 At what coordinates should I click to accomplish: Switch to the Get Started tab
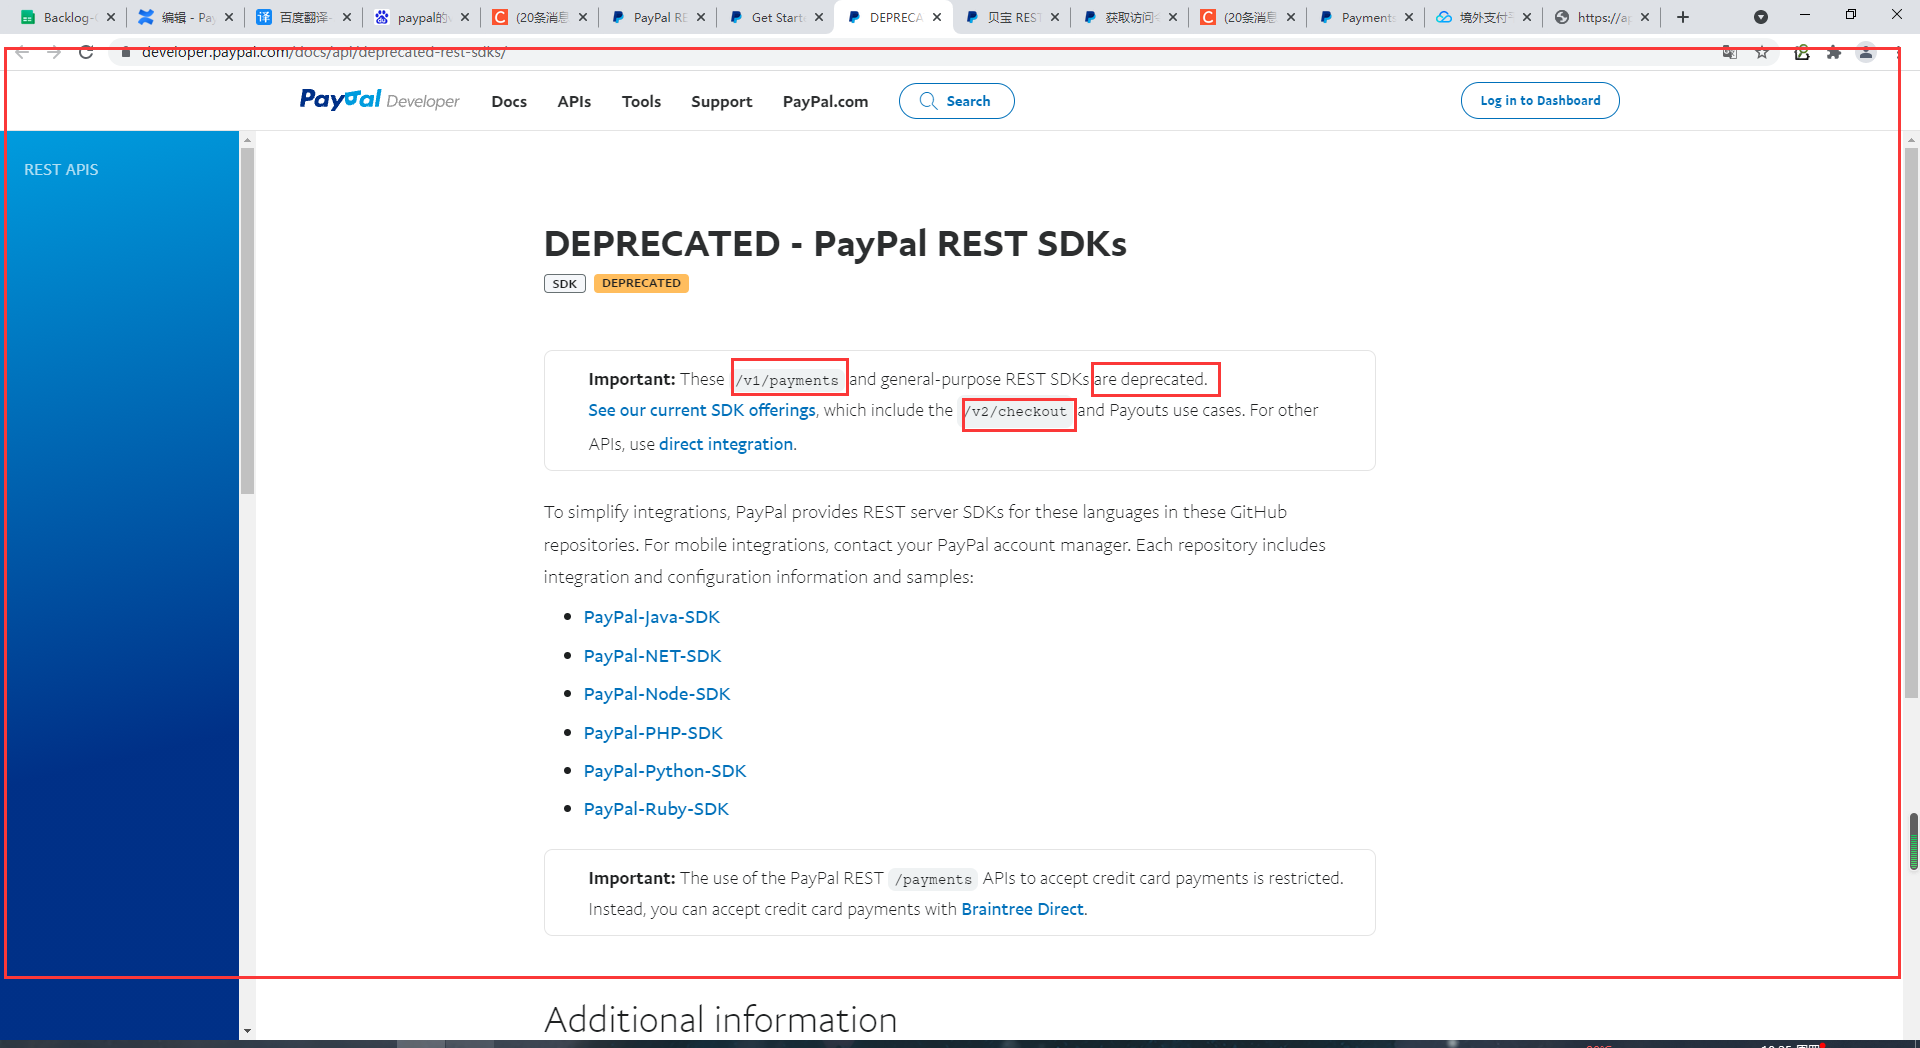774,17
